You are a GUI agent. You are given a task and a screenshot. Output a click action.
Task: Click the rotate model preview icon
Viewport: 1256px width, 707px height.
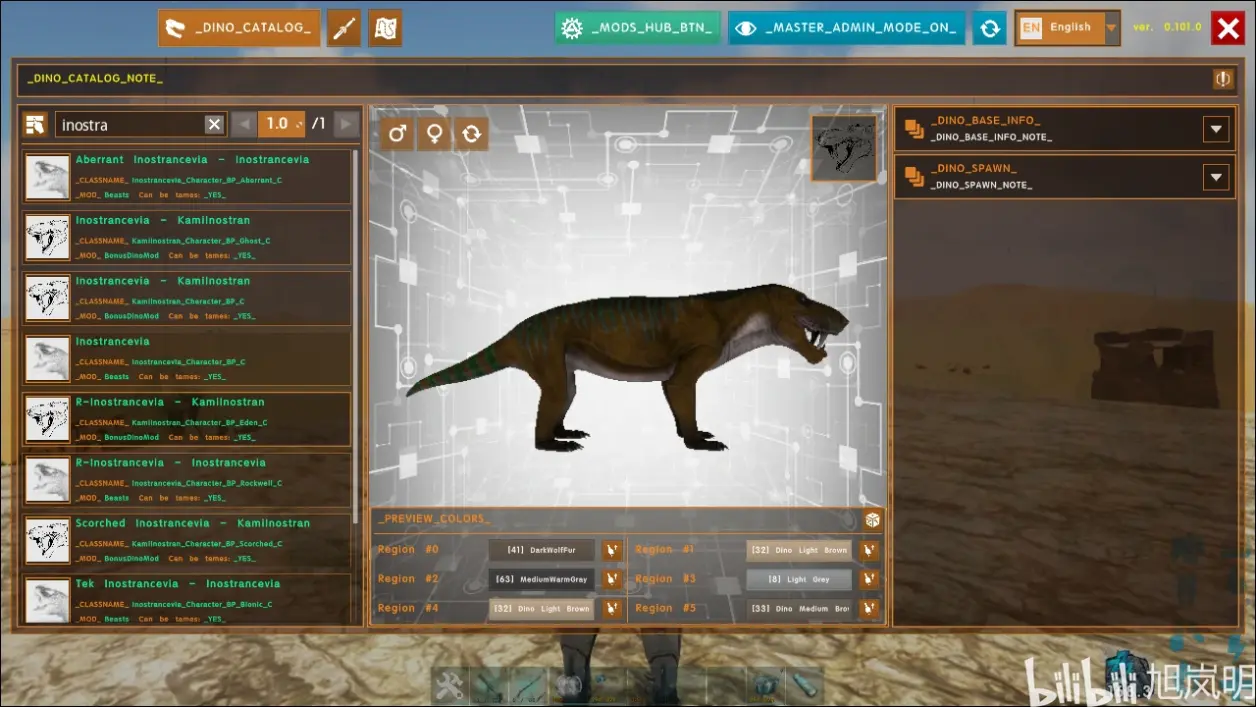click(x=471, y=133)
